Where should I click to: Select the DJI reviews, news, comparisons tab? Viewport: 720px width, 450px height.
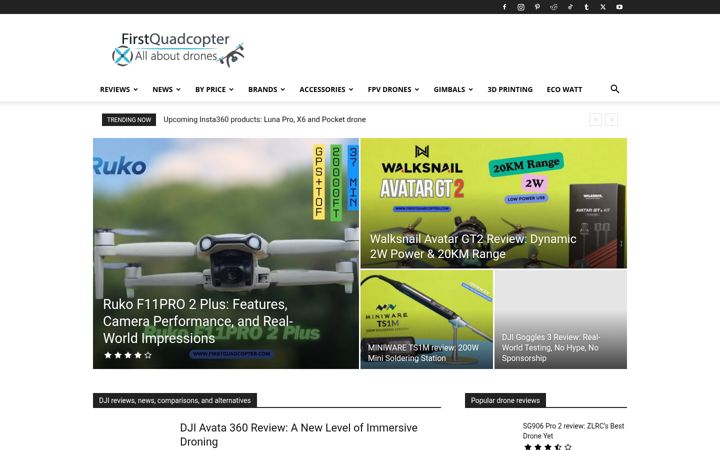[x=175, y=400]
